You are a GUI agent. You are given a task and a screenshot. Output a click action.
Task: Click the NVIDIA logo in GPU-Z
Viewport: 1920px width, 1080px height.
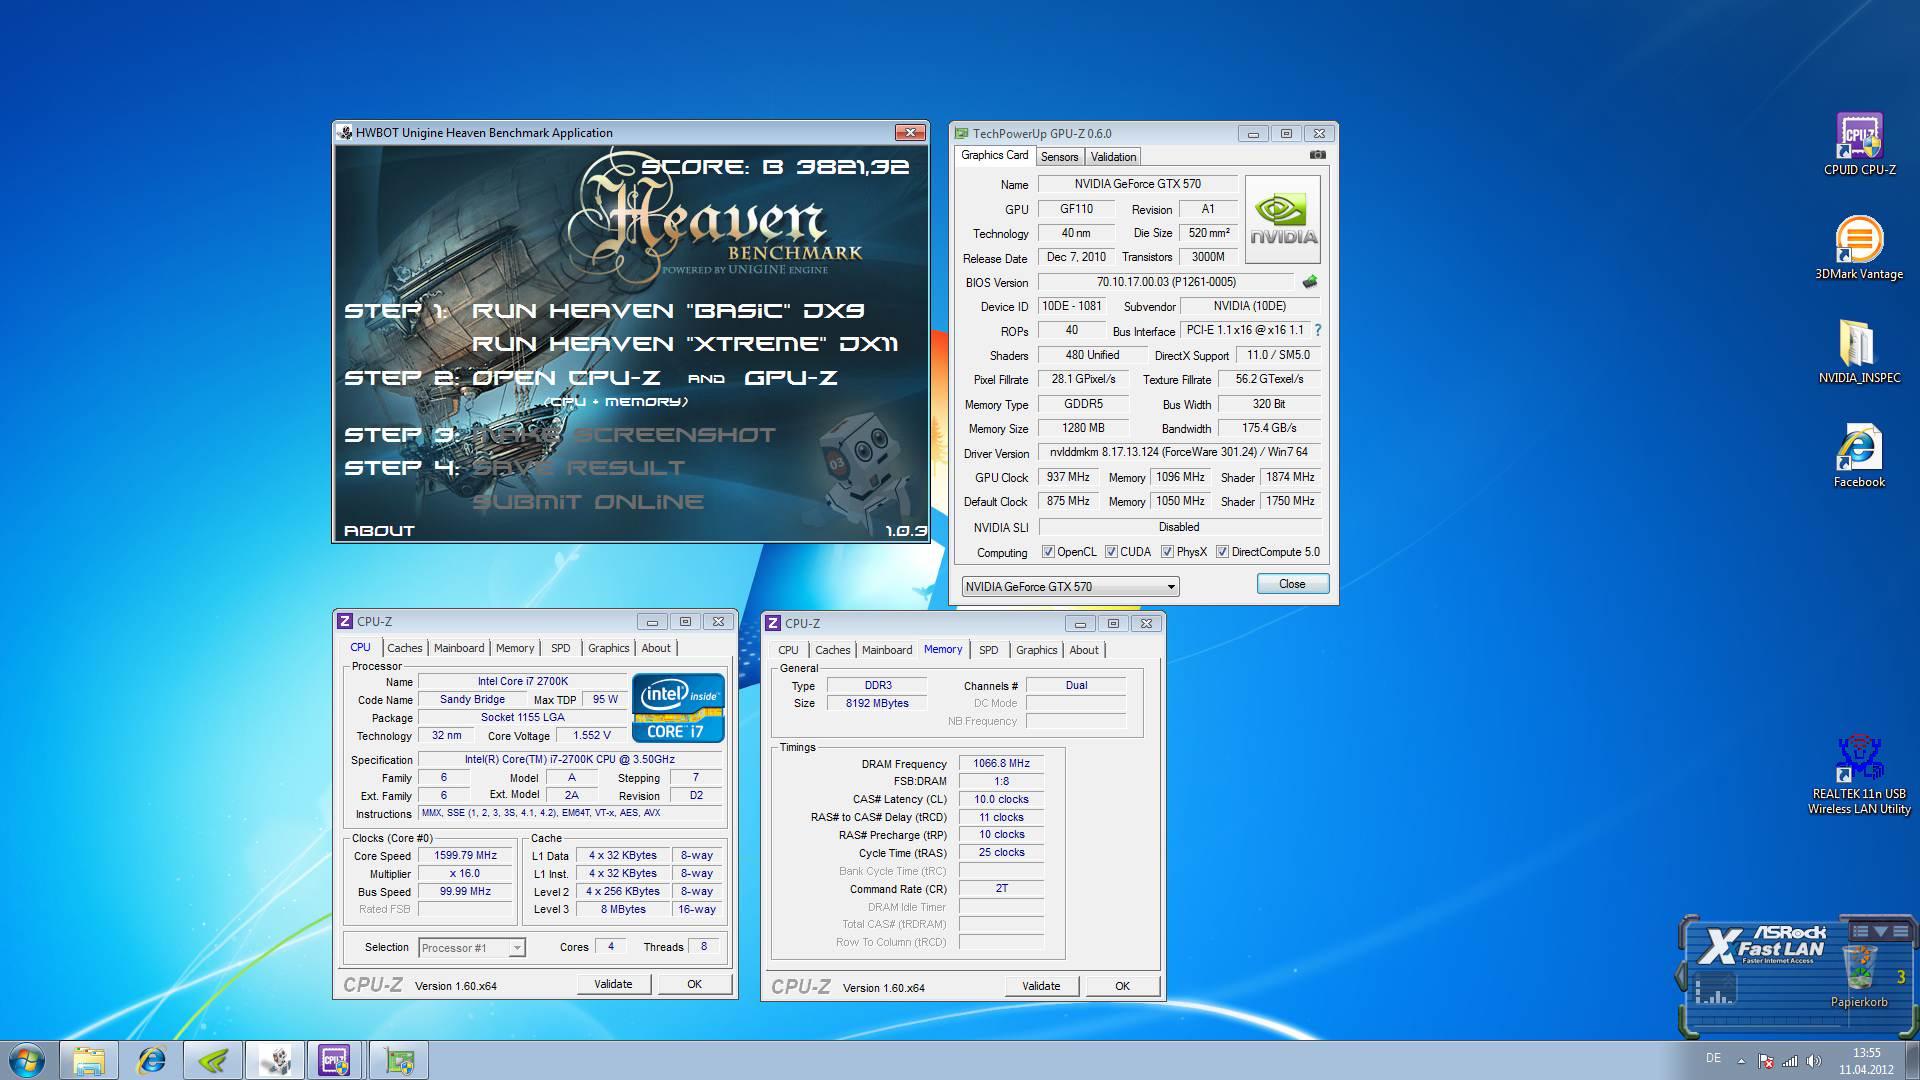pyautogui.click(x=1283, y=220)
